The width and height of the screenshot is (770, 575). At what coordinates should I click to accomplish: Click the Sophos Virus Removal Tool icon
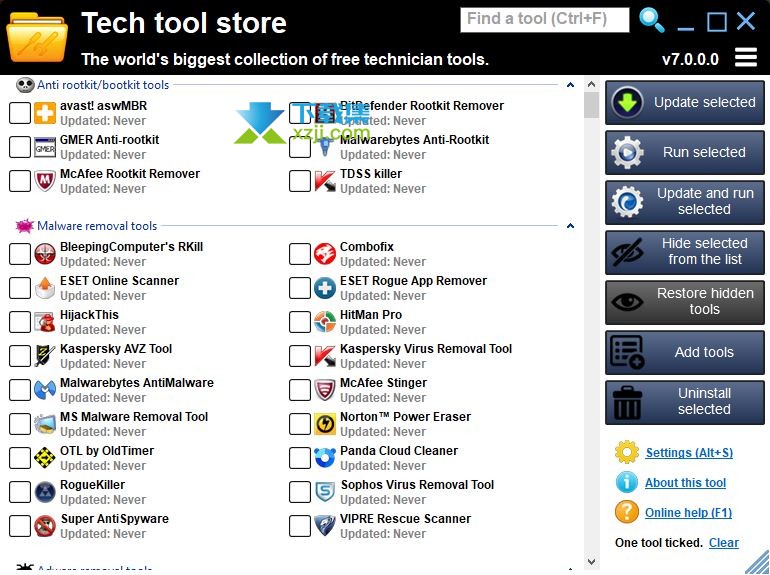tap(325, 492)
